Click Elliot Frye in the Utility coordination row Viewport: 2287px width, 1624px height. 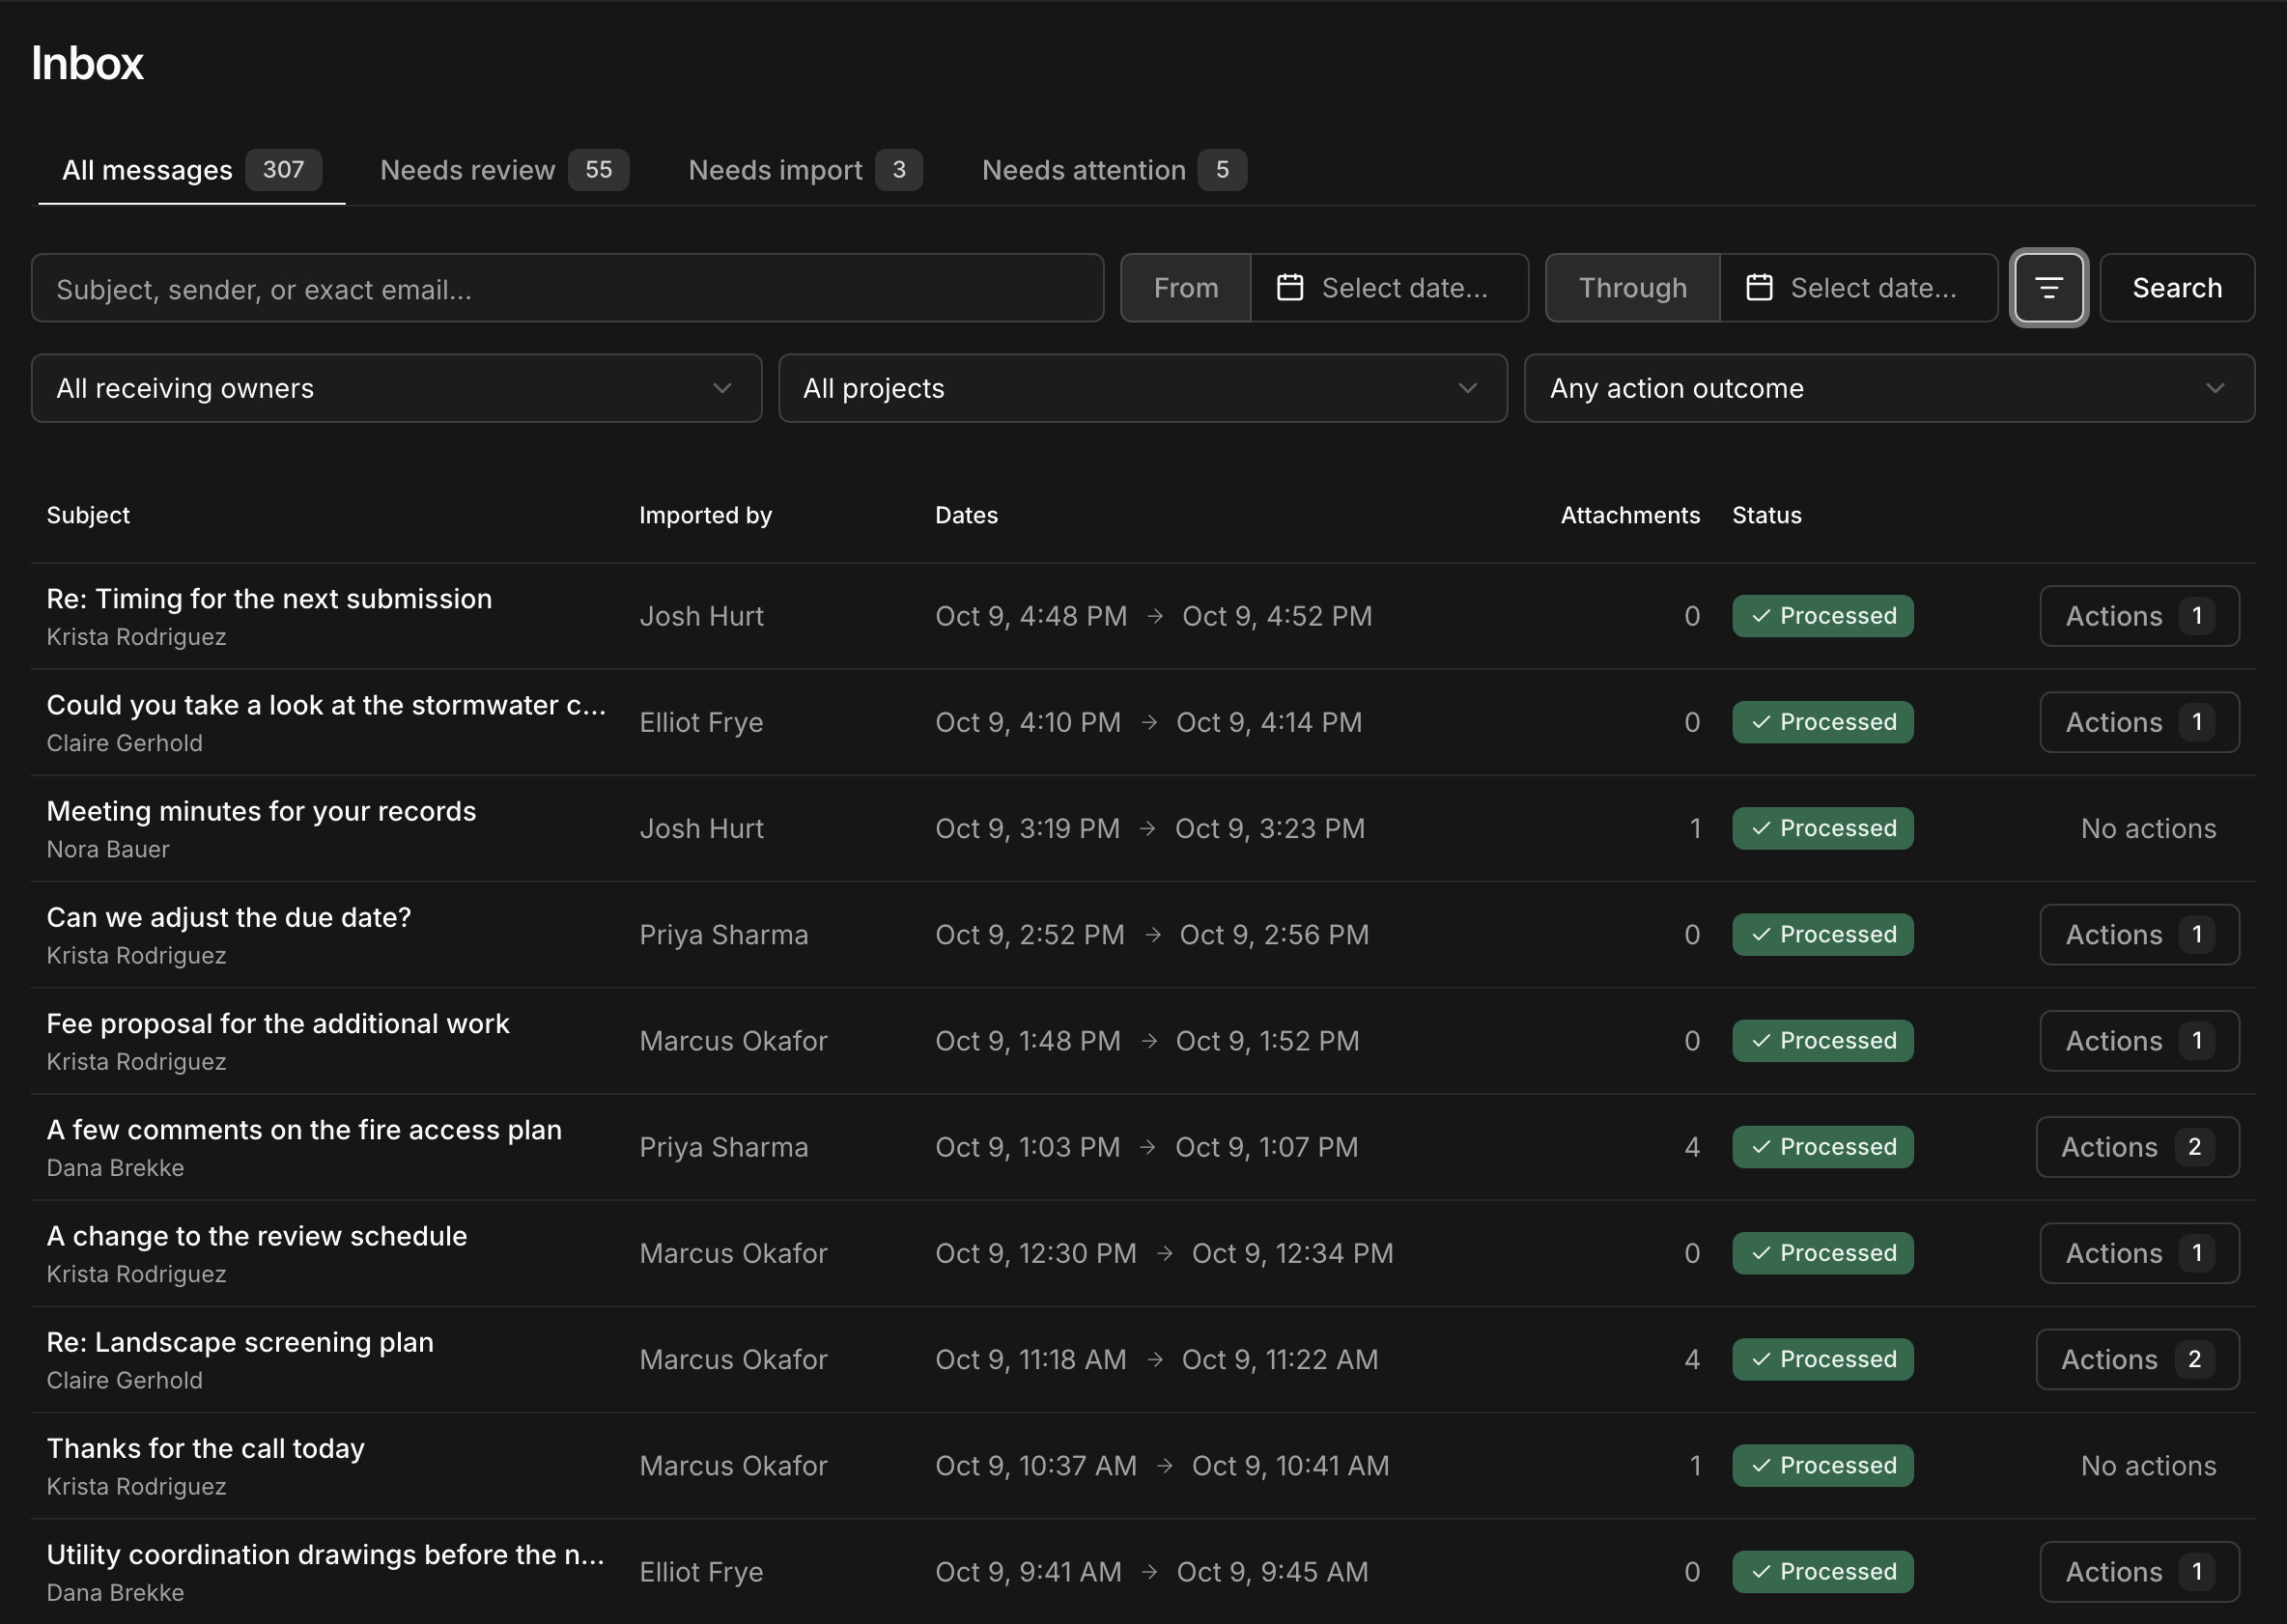tap(701, 1572)
